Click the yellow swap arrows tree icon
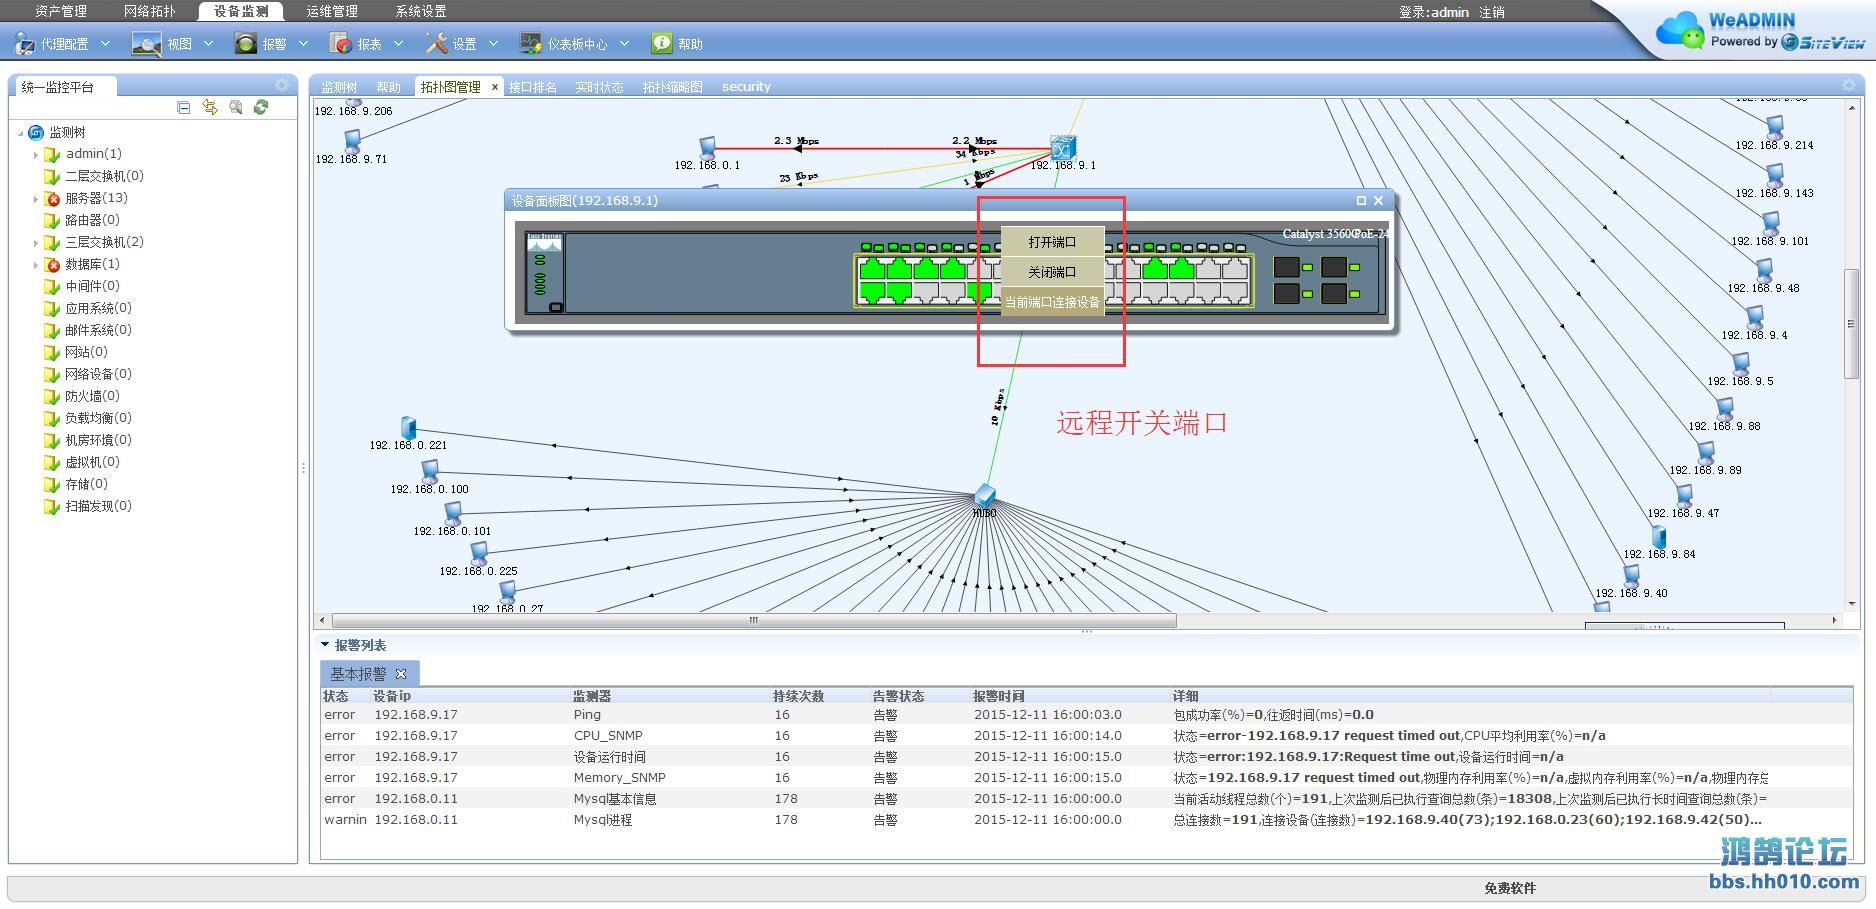 click(210, 107)
